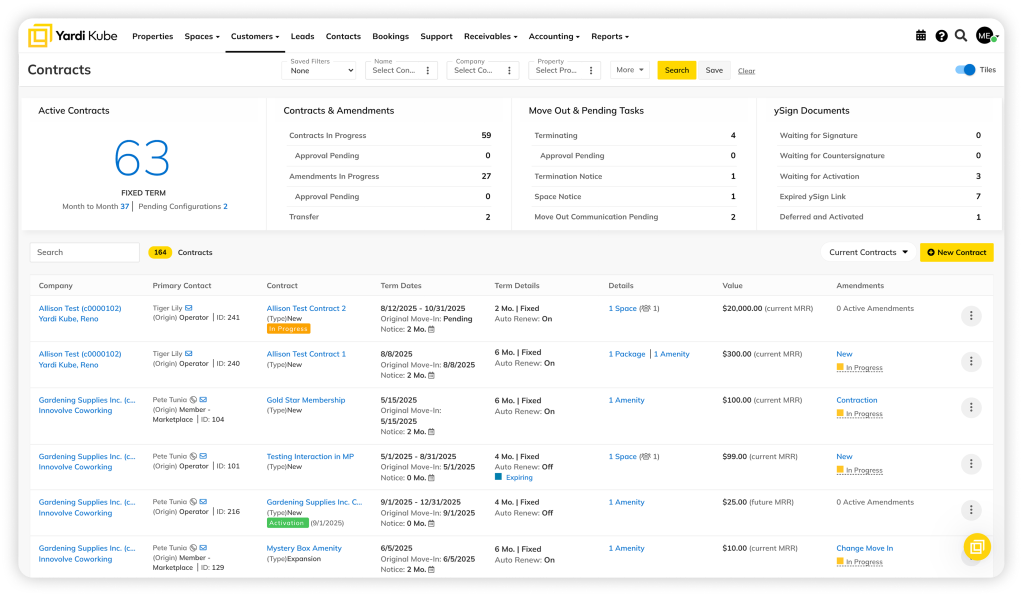Open the Mystery Box Amenity contract link
This screenshot has height=596, width=1023.
pyautogui.click(x=304, y=548)
